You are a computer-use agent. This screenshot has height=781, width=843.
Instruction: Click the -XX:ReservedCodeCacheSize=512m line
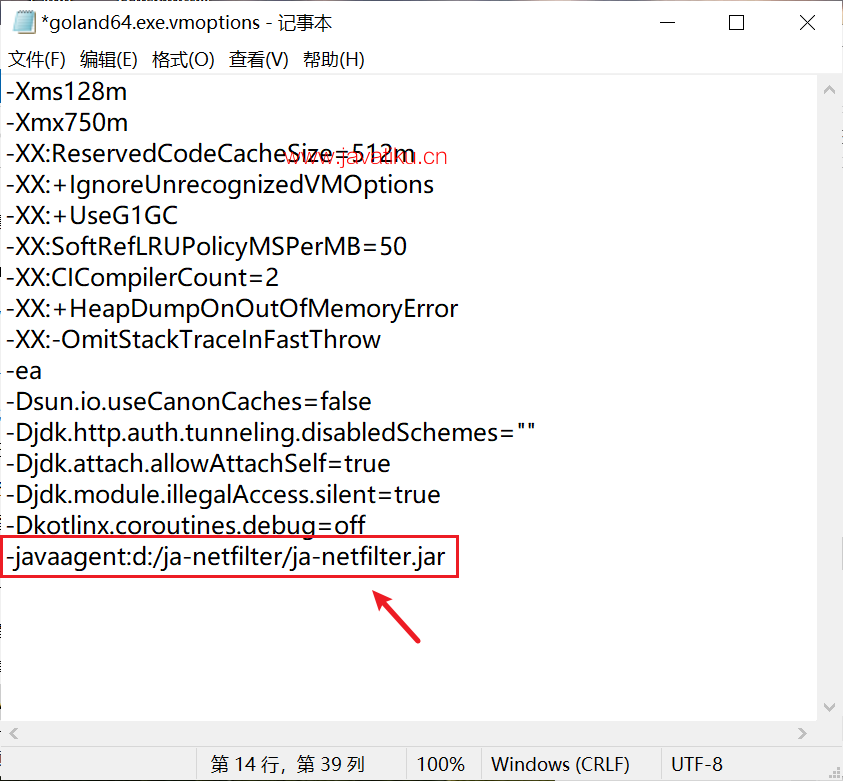point(211,154)
